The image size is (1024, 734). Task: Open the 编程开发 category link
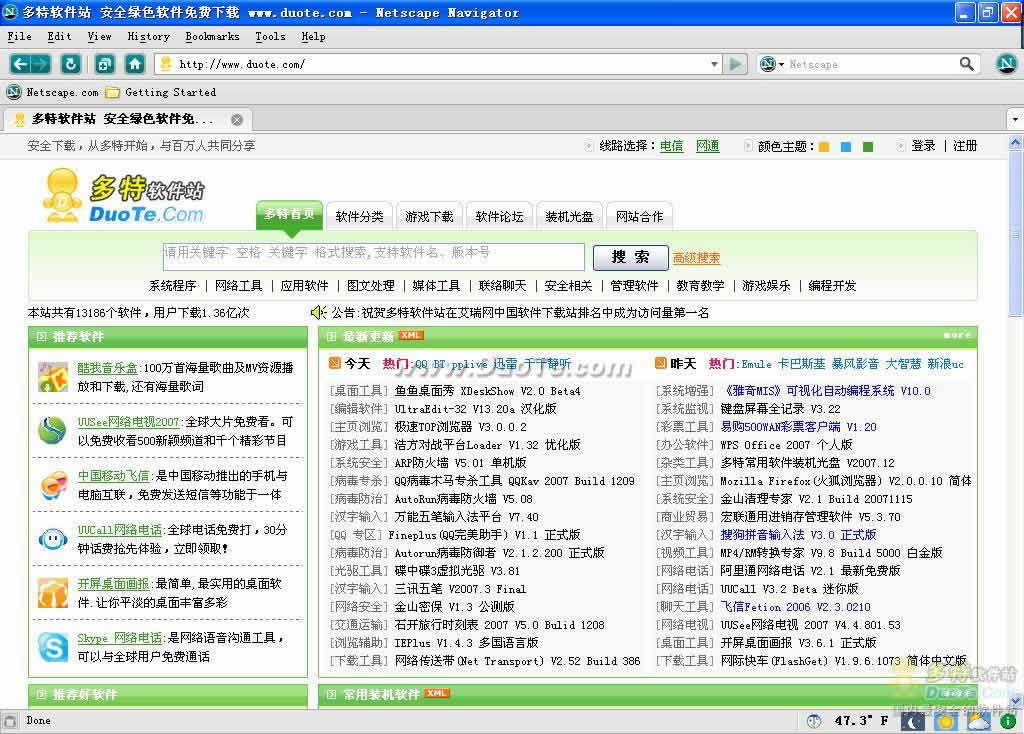click(832, 285)
